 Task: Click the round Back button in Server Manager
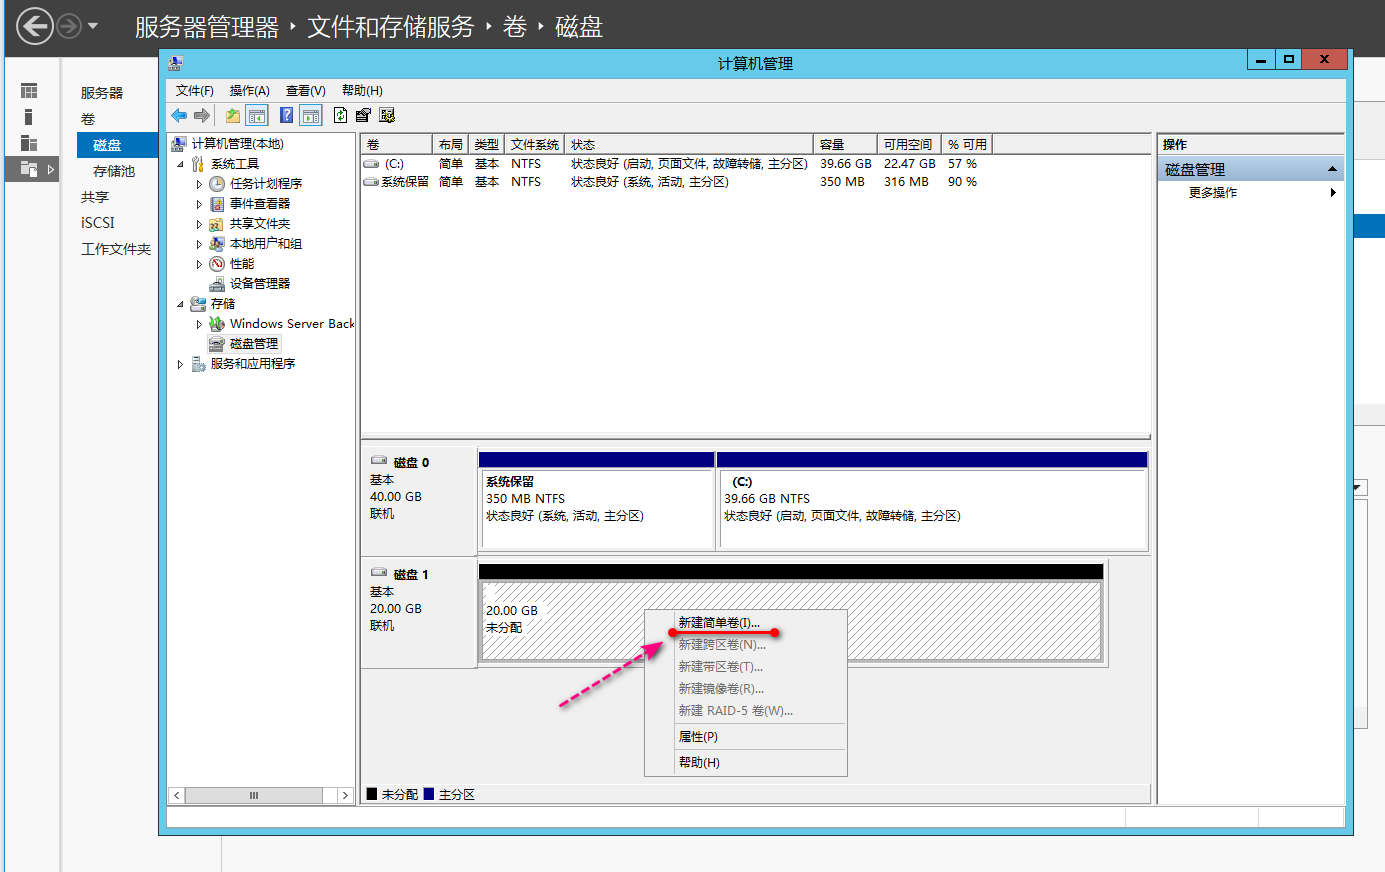35,26
